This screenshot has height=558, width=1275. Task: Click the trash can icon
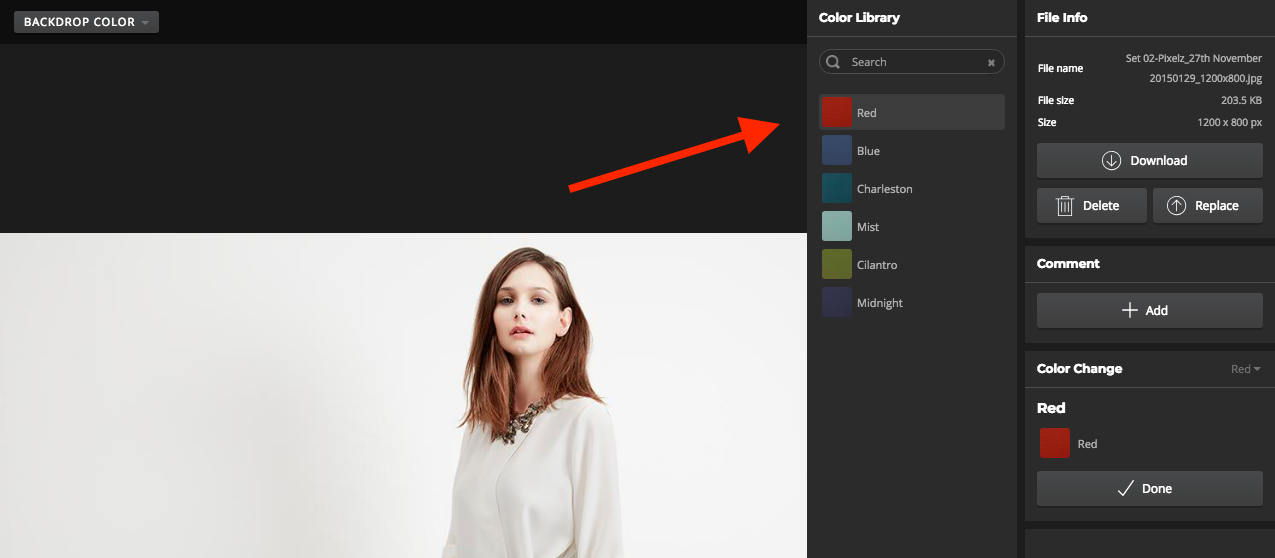pos(1065,206)
